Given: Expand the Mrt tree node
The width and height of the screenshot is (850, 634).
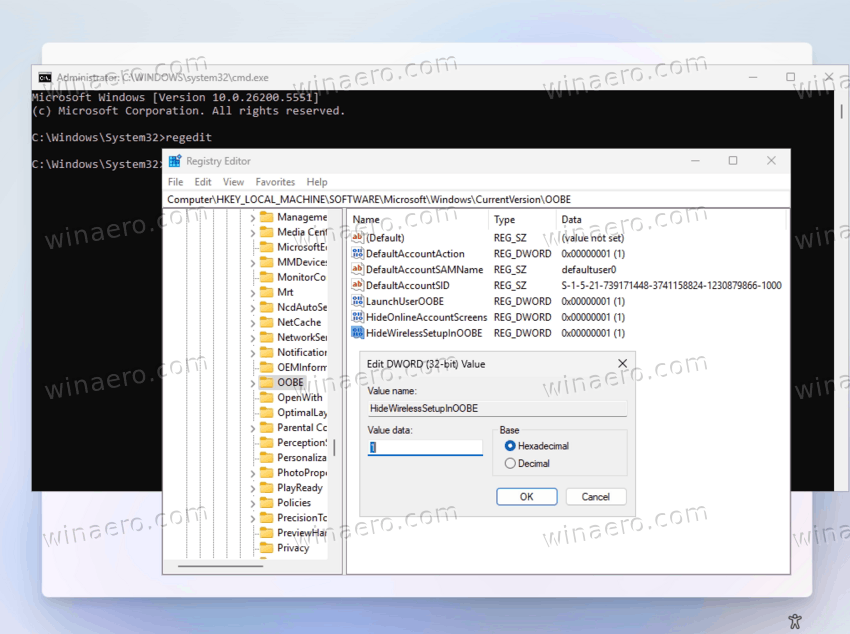Looking at the screenshot, I should pyautogui.click(x=253, y=293).
